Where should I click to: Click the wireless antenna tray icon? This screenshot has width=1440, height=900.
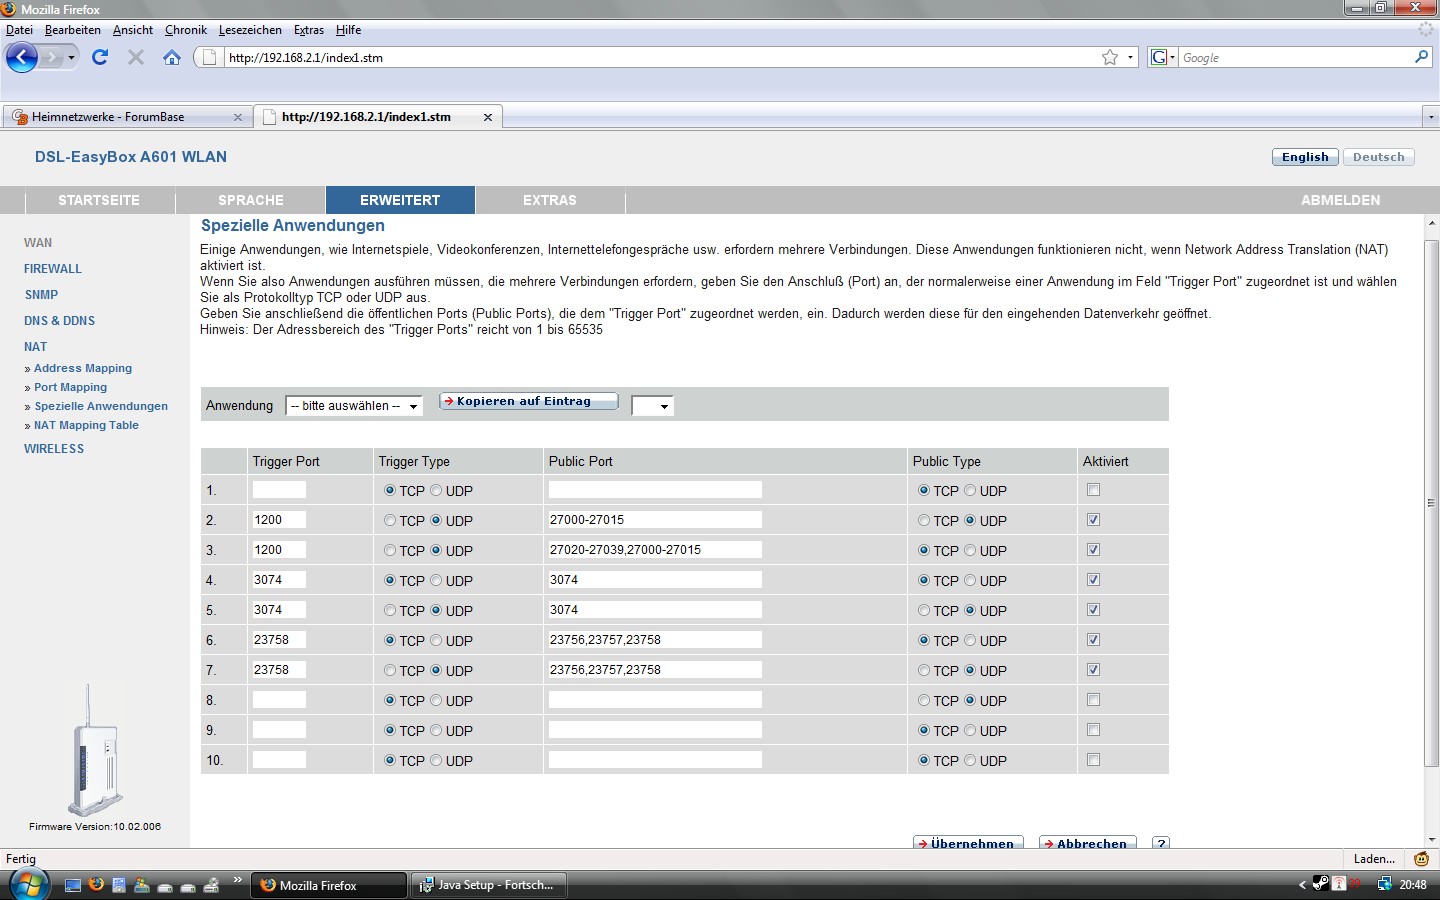pos(1338,884)
